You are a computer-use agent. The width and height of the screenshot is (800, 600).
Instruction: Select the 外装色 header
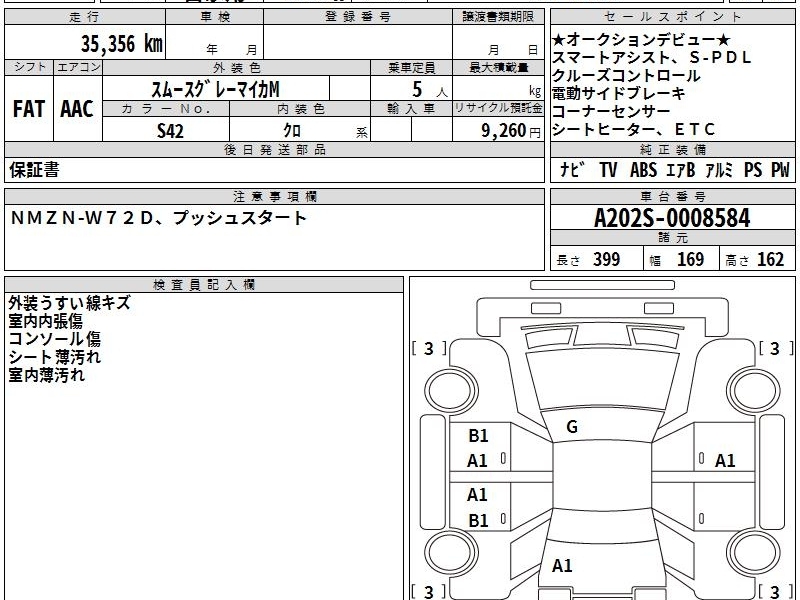(x=237, y=67)
